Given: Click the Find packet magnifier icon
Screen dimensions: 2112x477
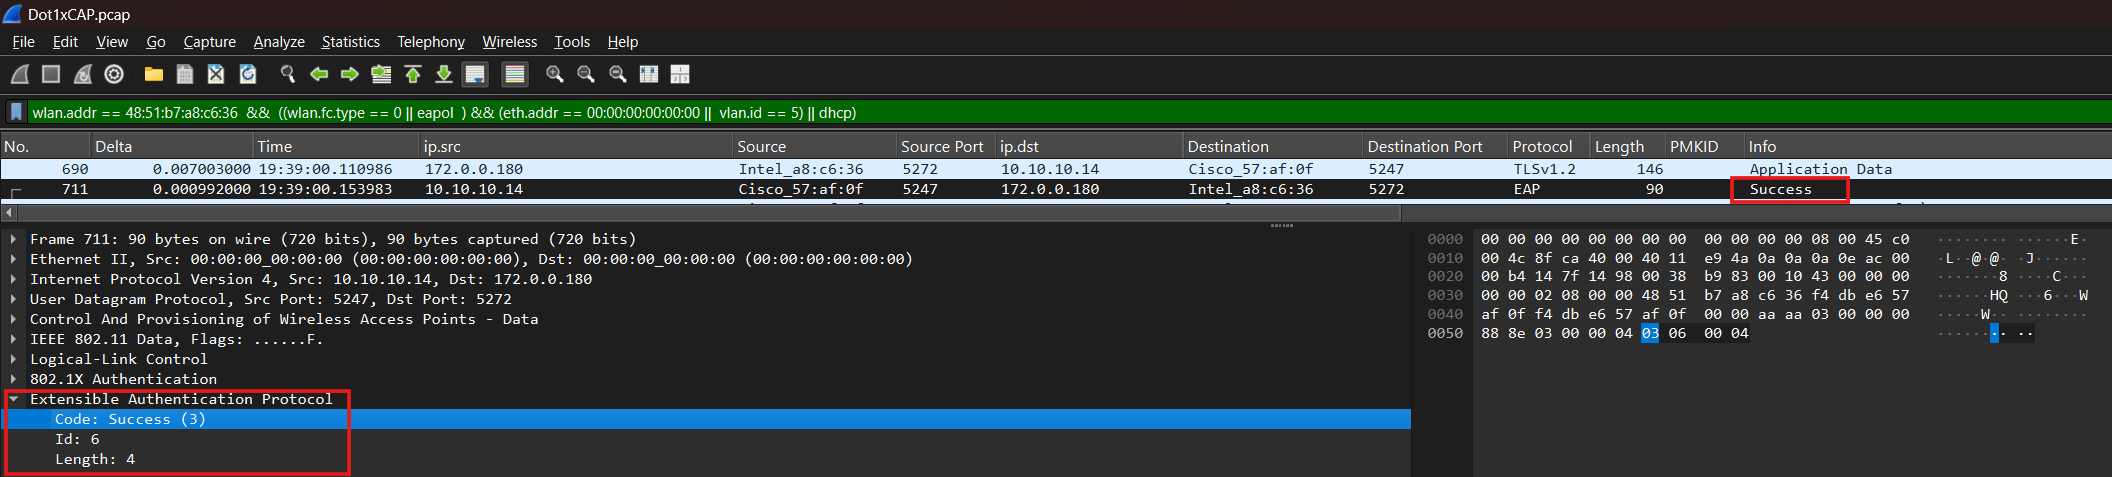Looking at the screenshot, I should point(288,74).
